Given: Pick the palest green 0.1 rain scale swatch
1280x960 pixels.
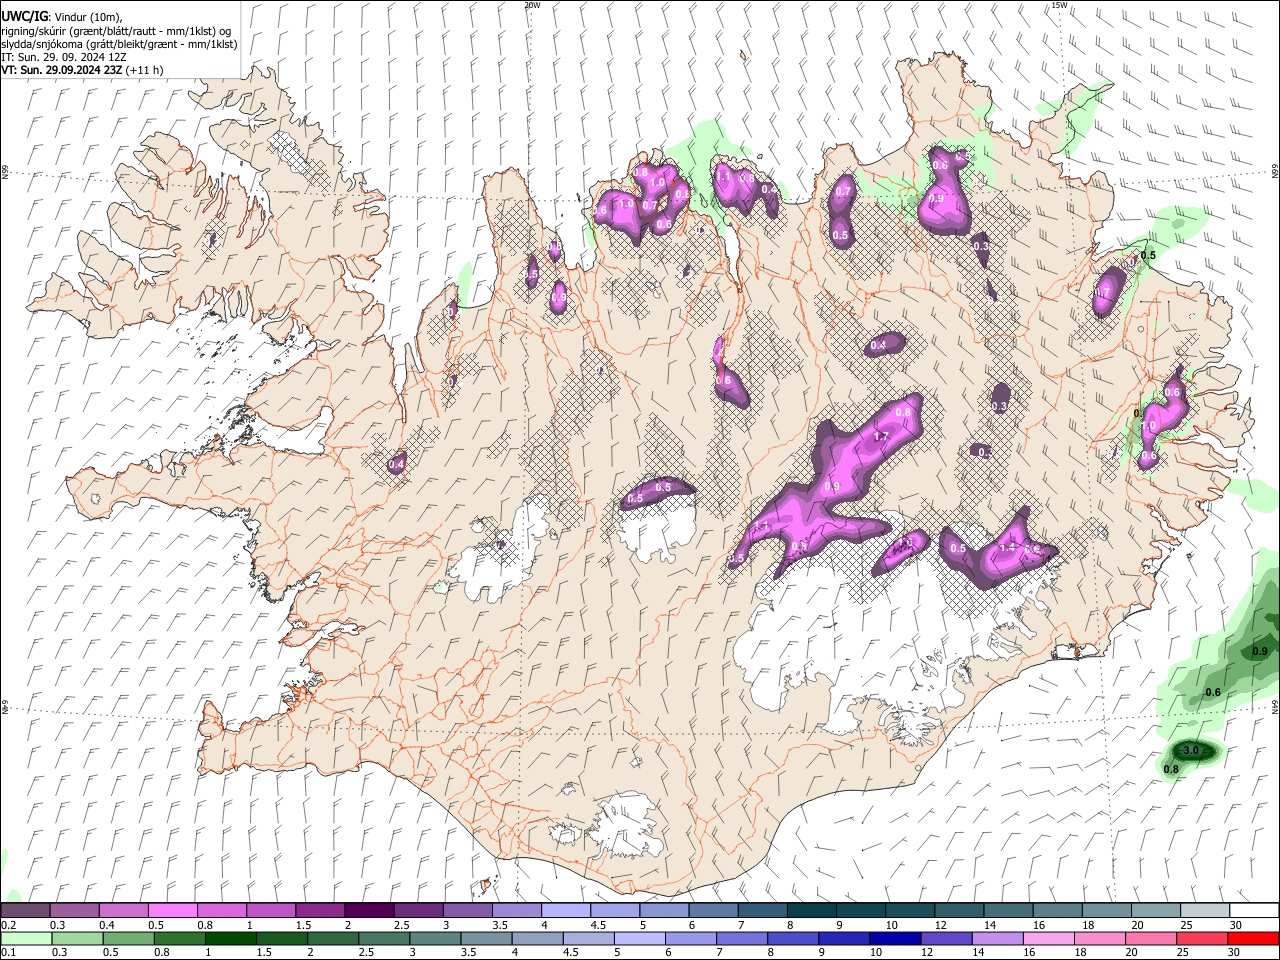Looking at the screenshot, I should (x=26, y=938).
